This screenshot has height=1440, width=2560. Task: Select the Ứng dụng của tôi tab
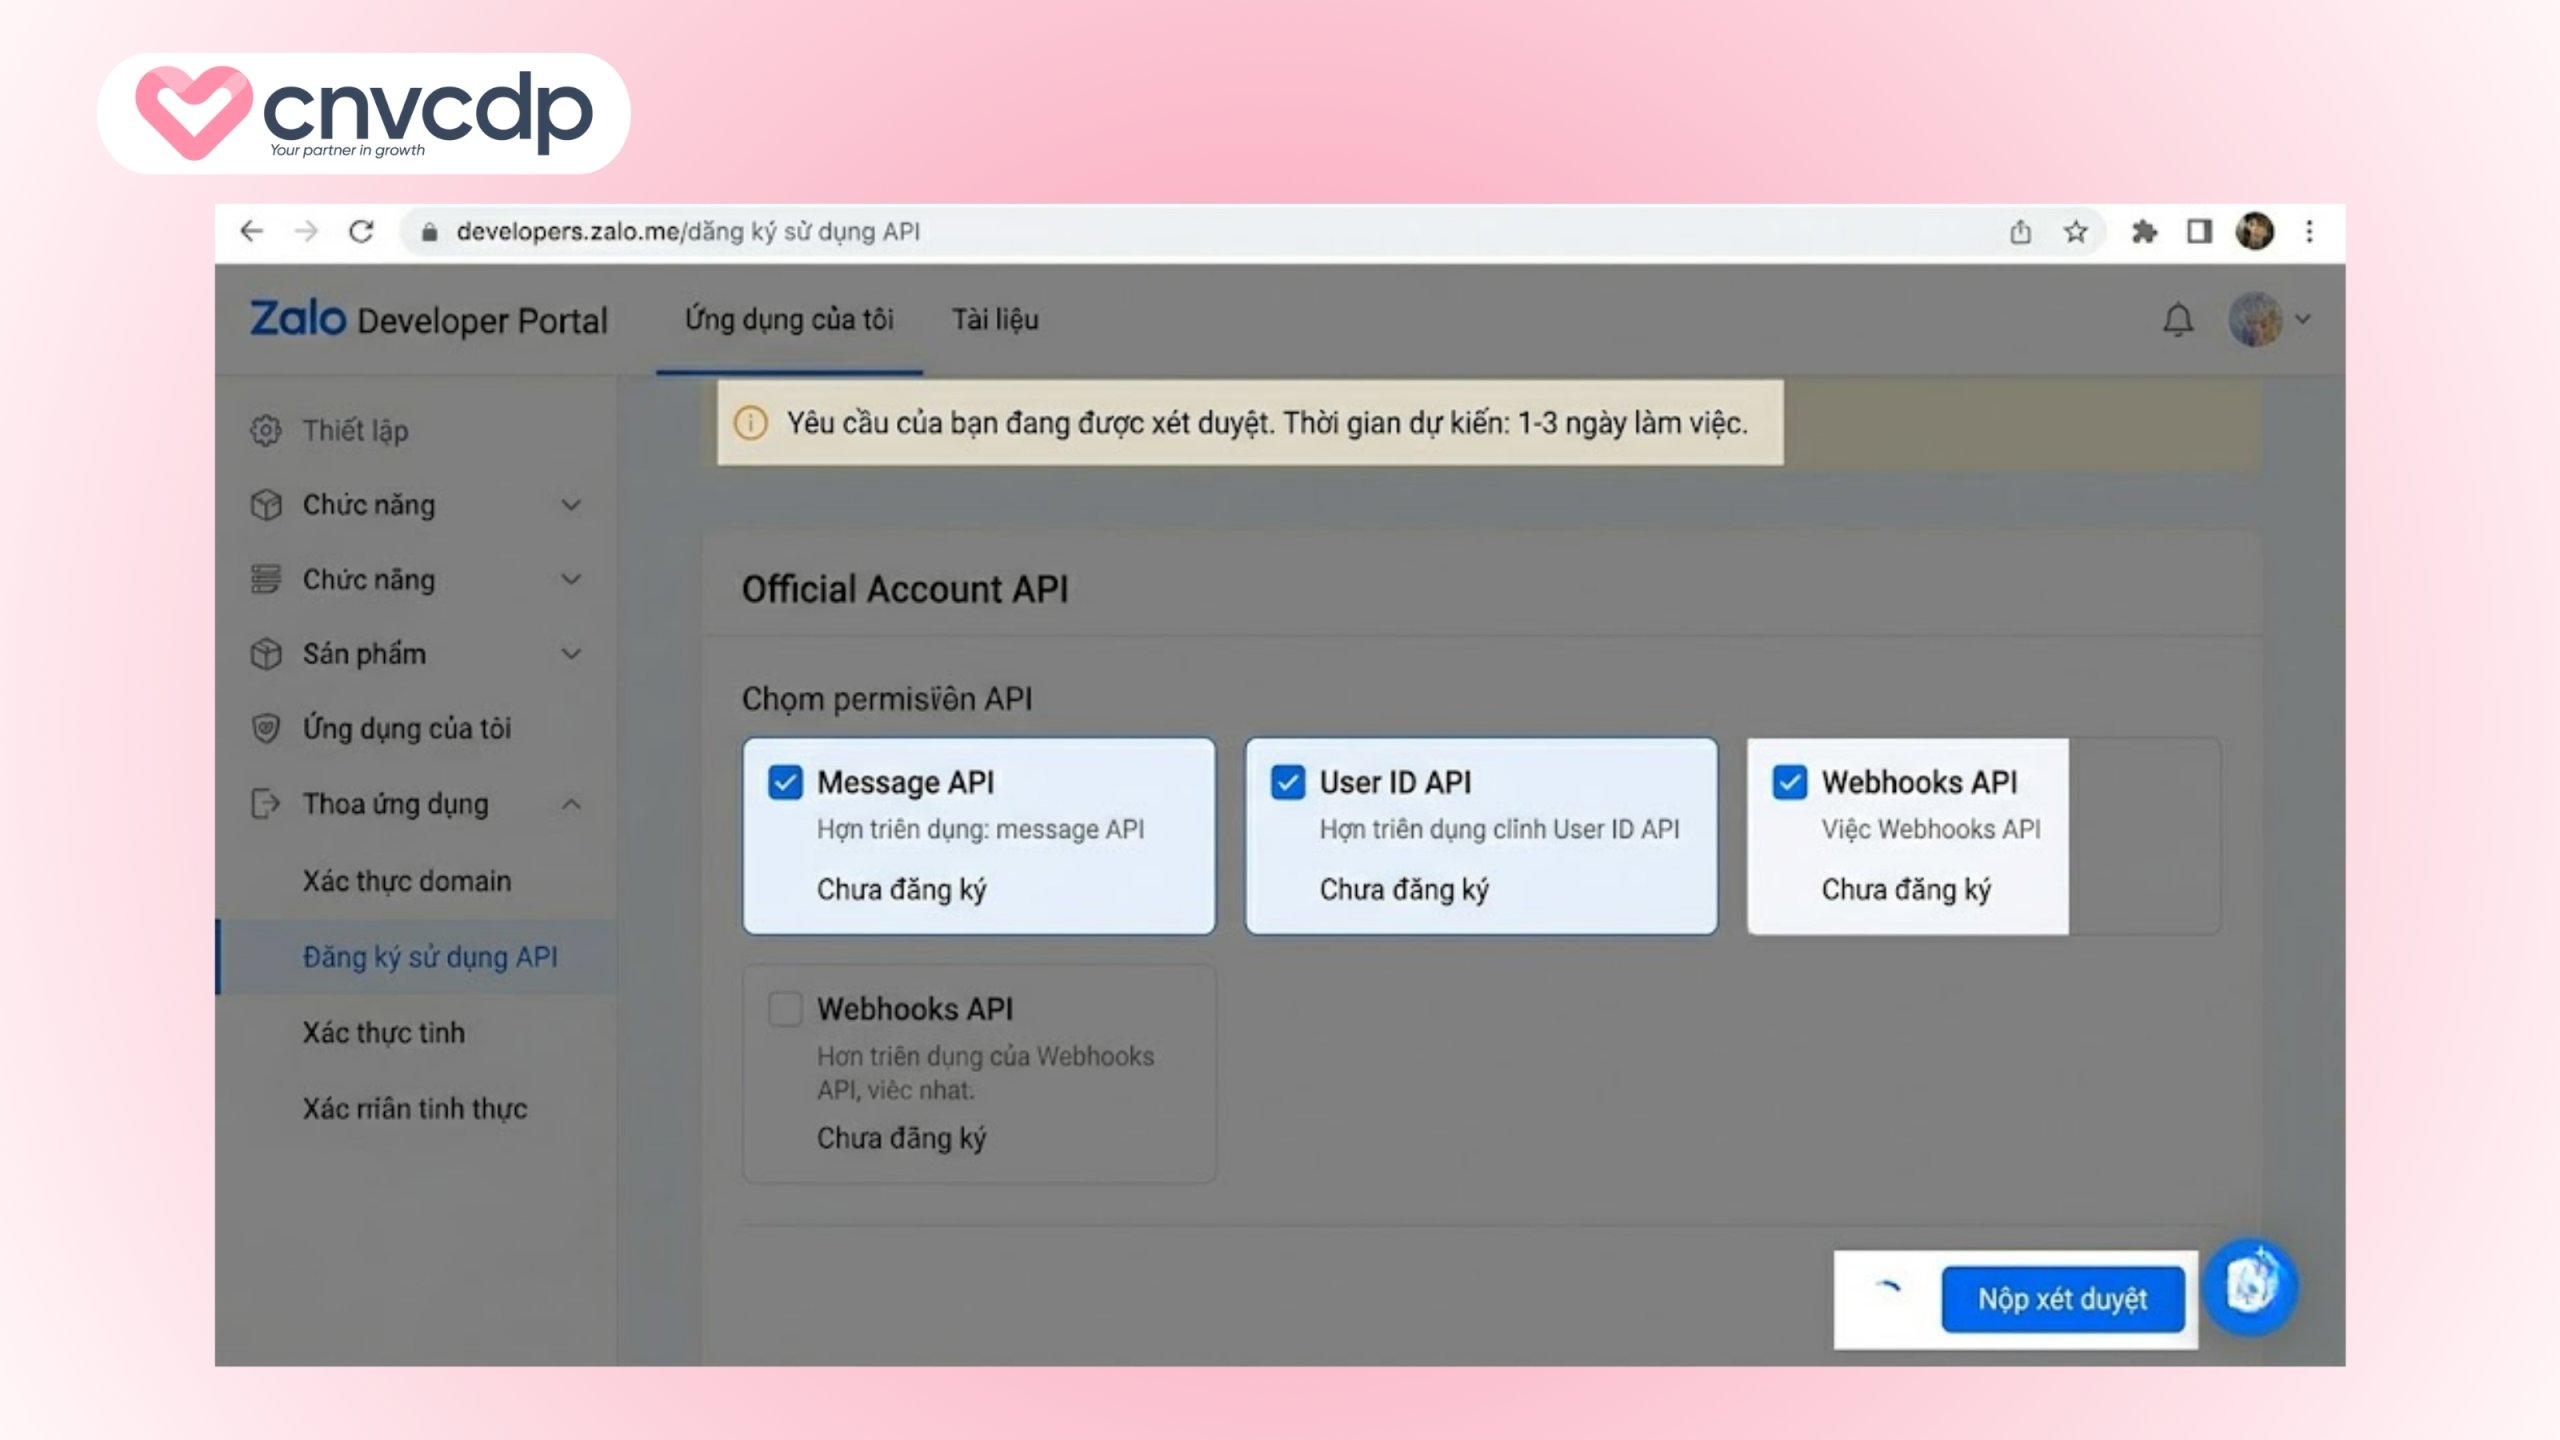789,320
